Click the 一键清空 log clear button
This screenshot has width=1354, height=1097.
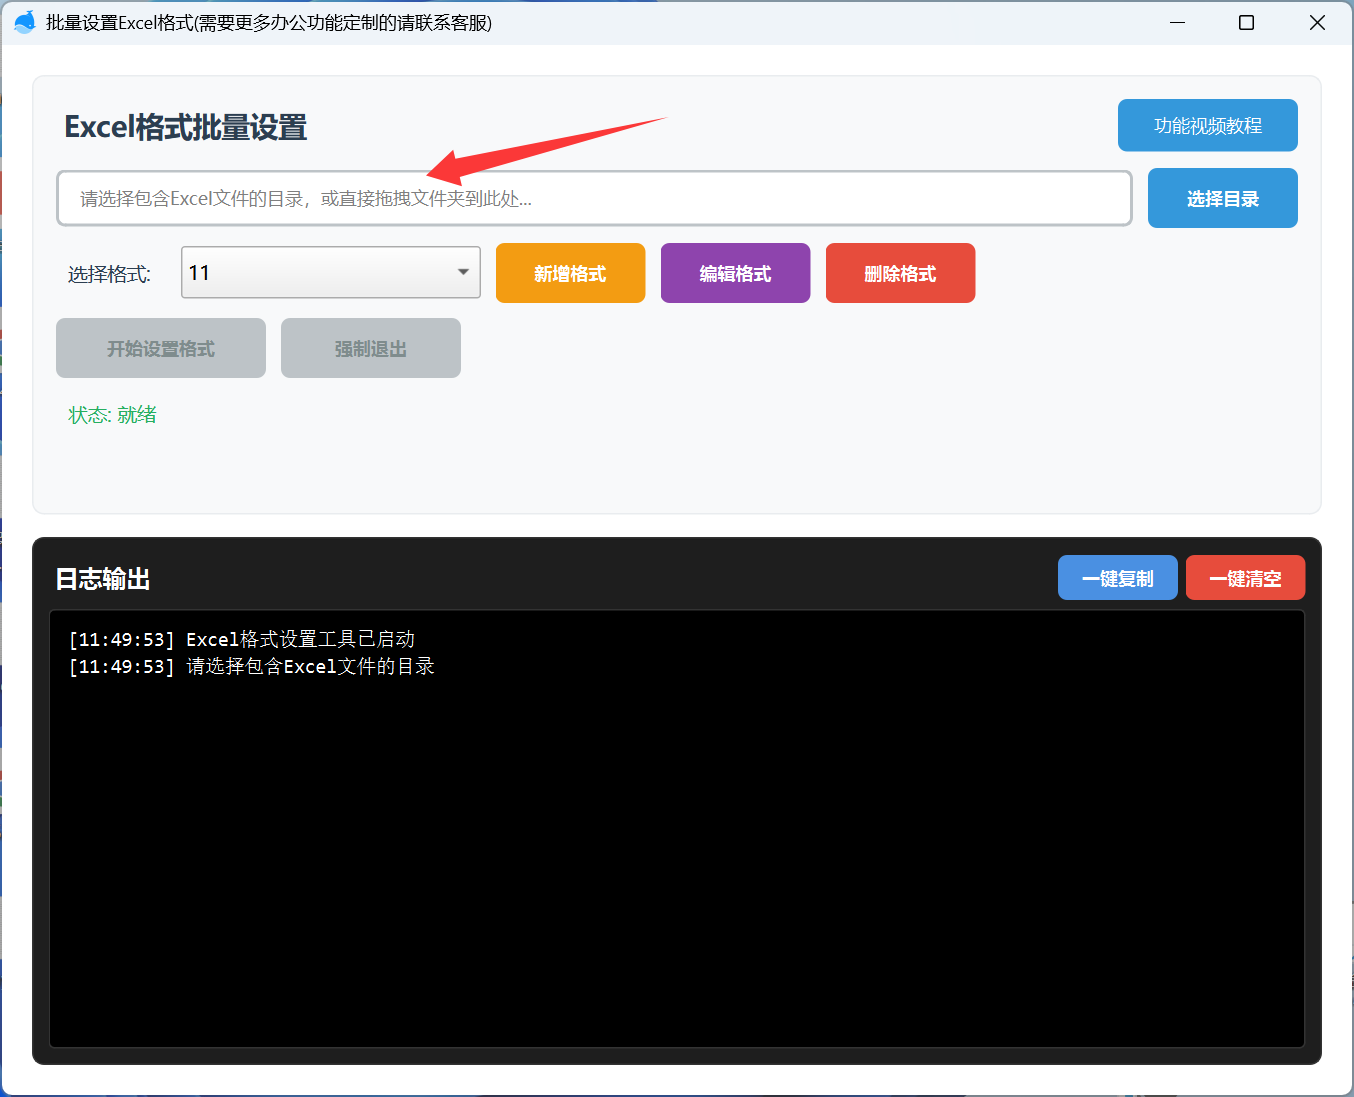tap(1245, 578)
